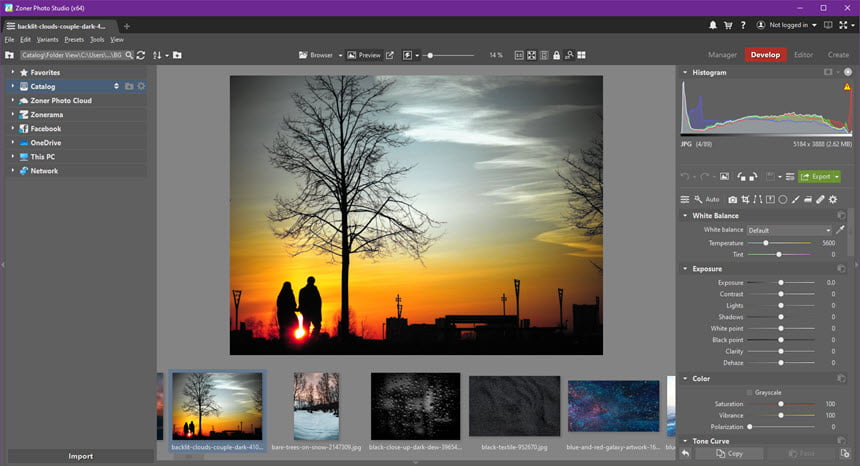Viewport: 860px width, 466px height.
Task: Click back arrow beside Copy button
Action: click(x=686, y=453)
